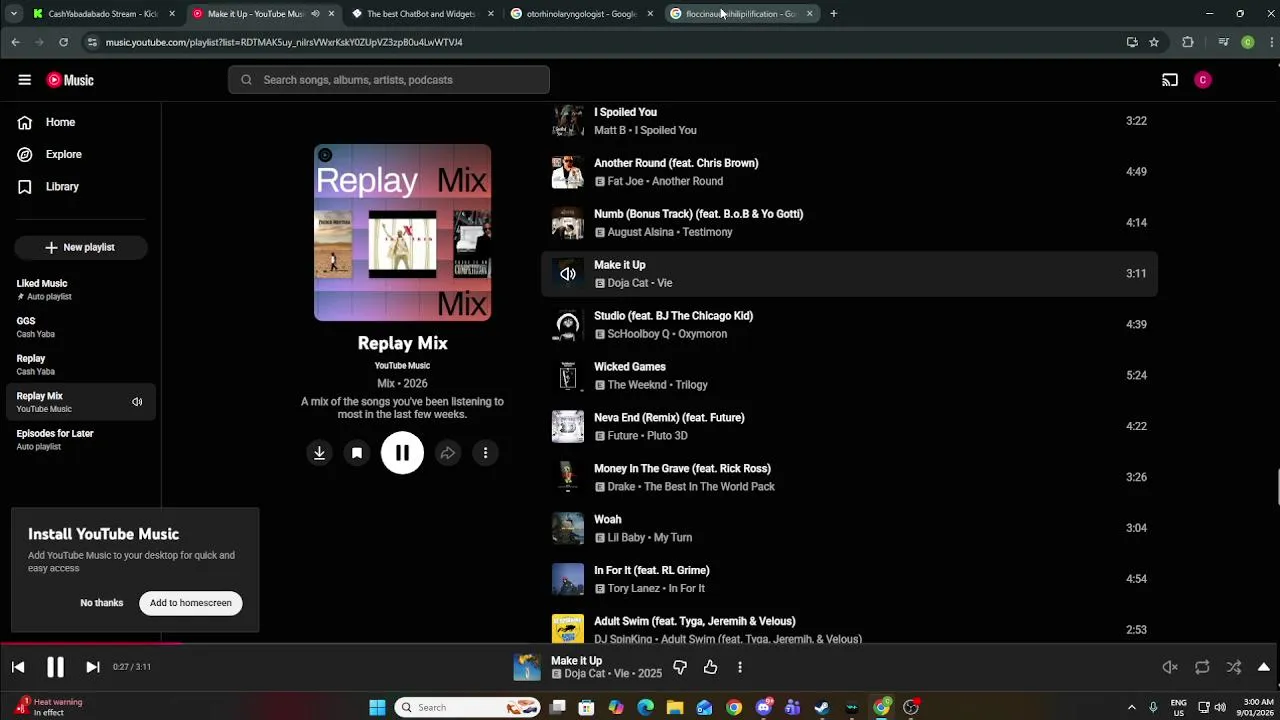Screen dimensions: 1280x720
Task: Play Neva End (Remix) track
Action: click(x=669, y=418)
